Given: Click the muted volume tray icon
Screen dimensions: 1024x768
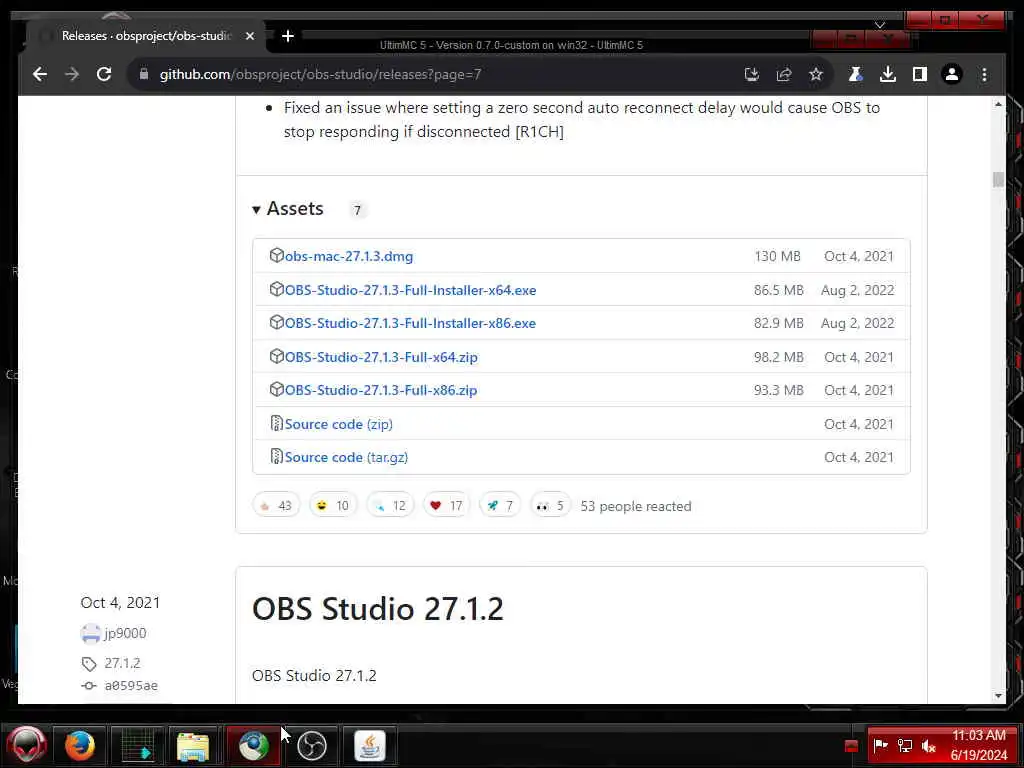Looking at the screenshot, I should 929,746.
